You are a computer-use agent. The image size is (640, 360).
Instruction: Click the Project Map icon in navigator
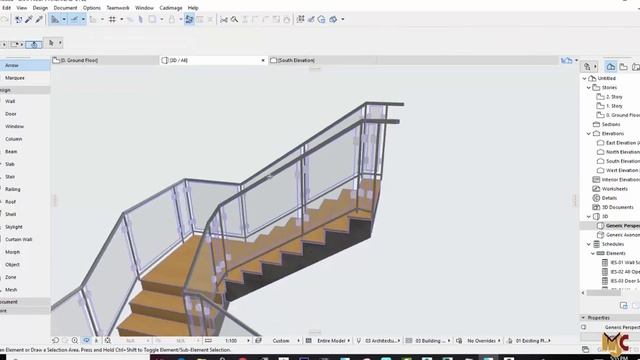[x=610, y=67]
